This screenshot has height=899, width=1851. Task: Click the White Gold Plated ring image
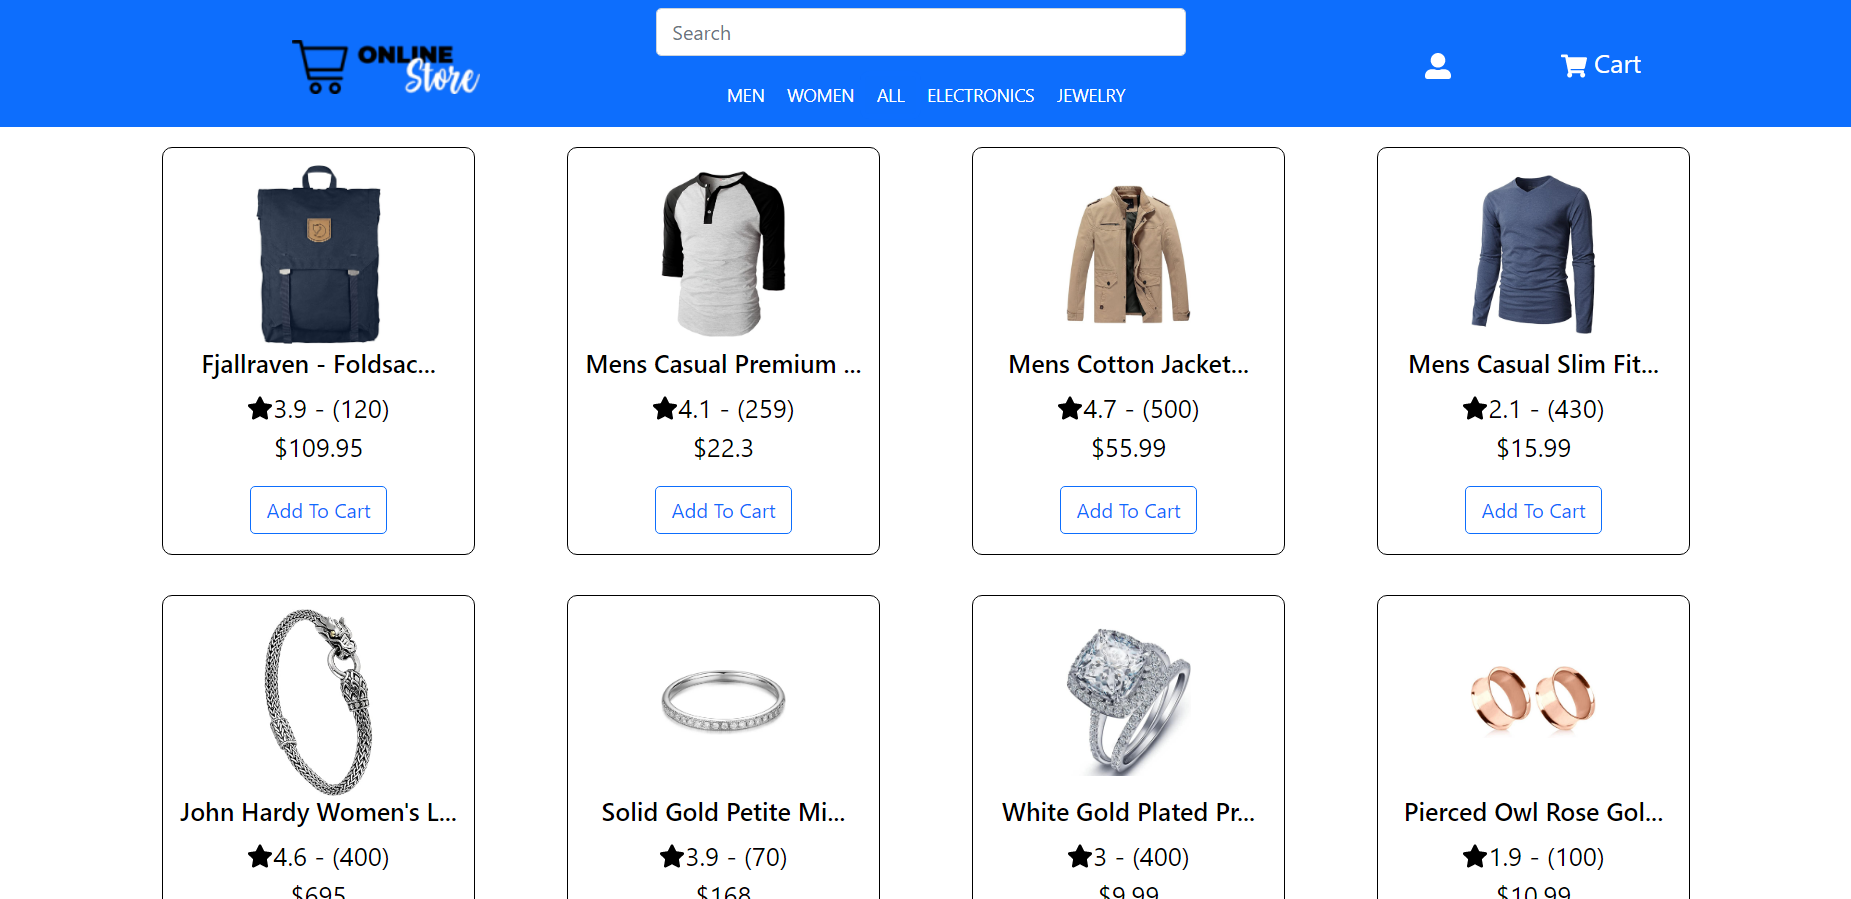pyautogui.click(x=1128, y=701)
